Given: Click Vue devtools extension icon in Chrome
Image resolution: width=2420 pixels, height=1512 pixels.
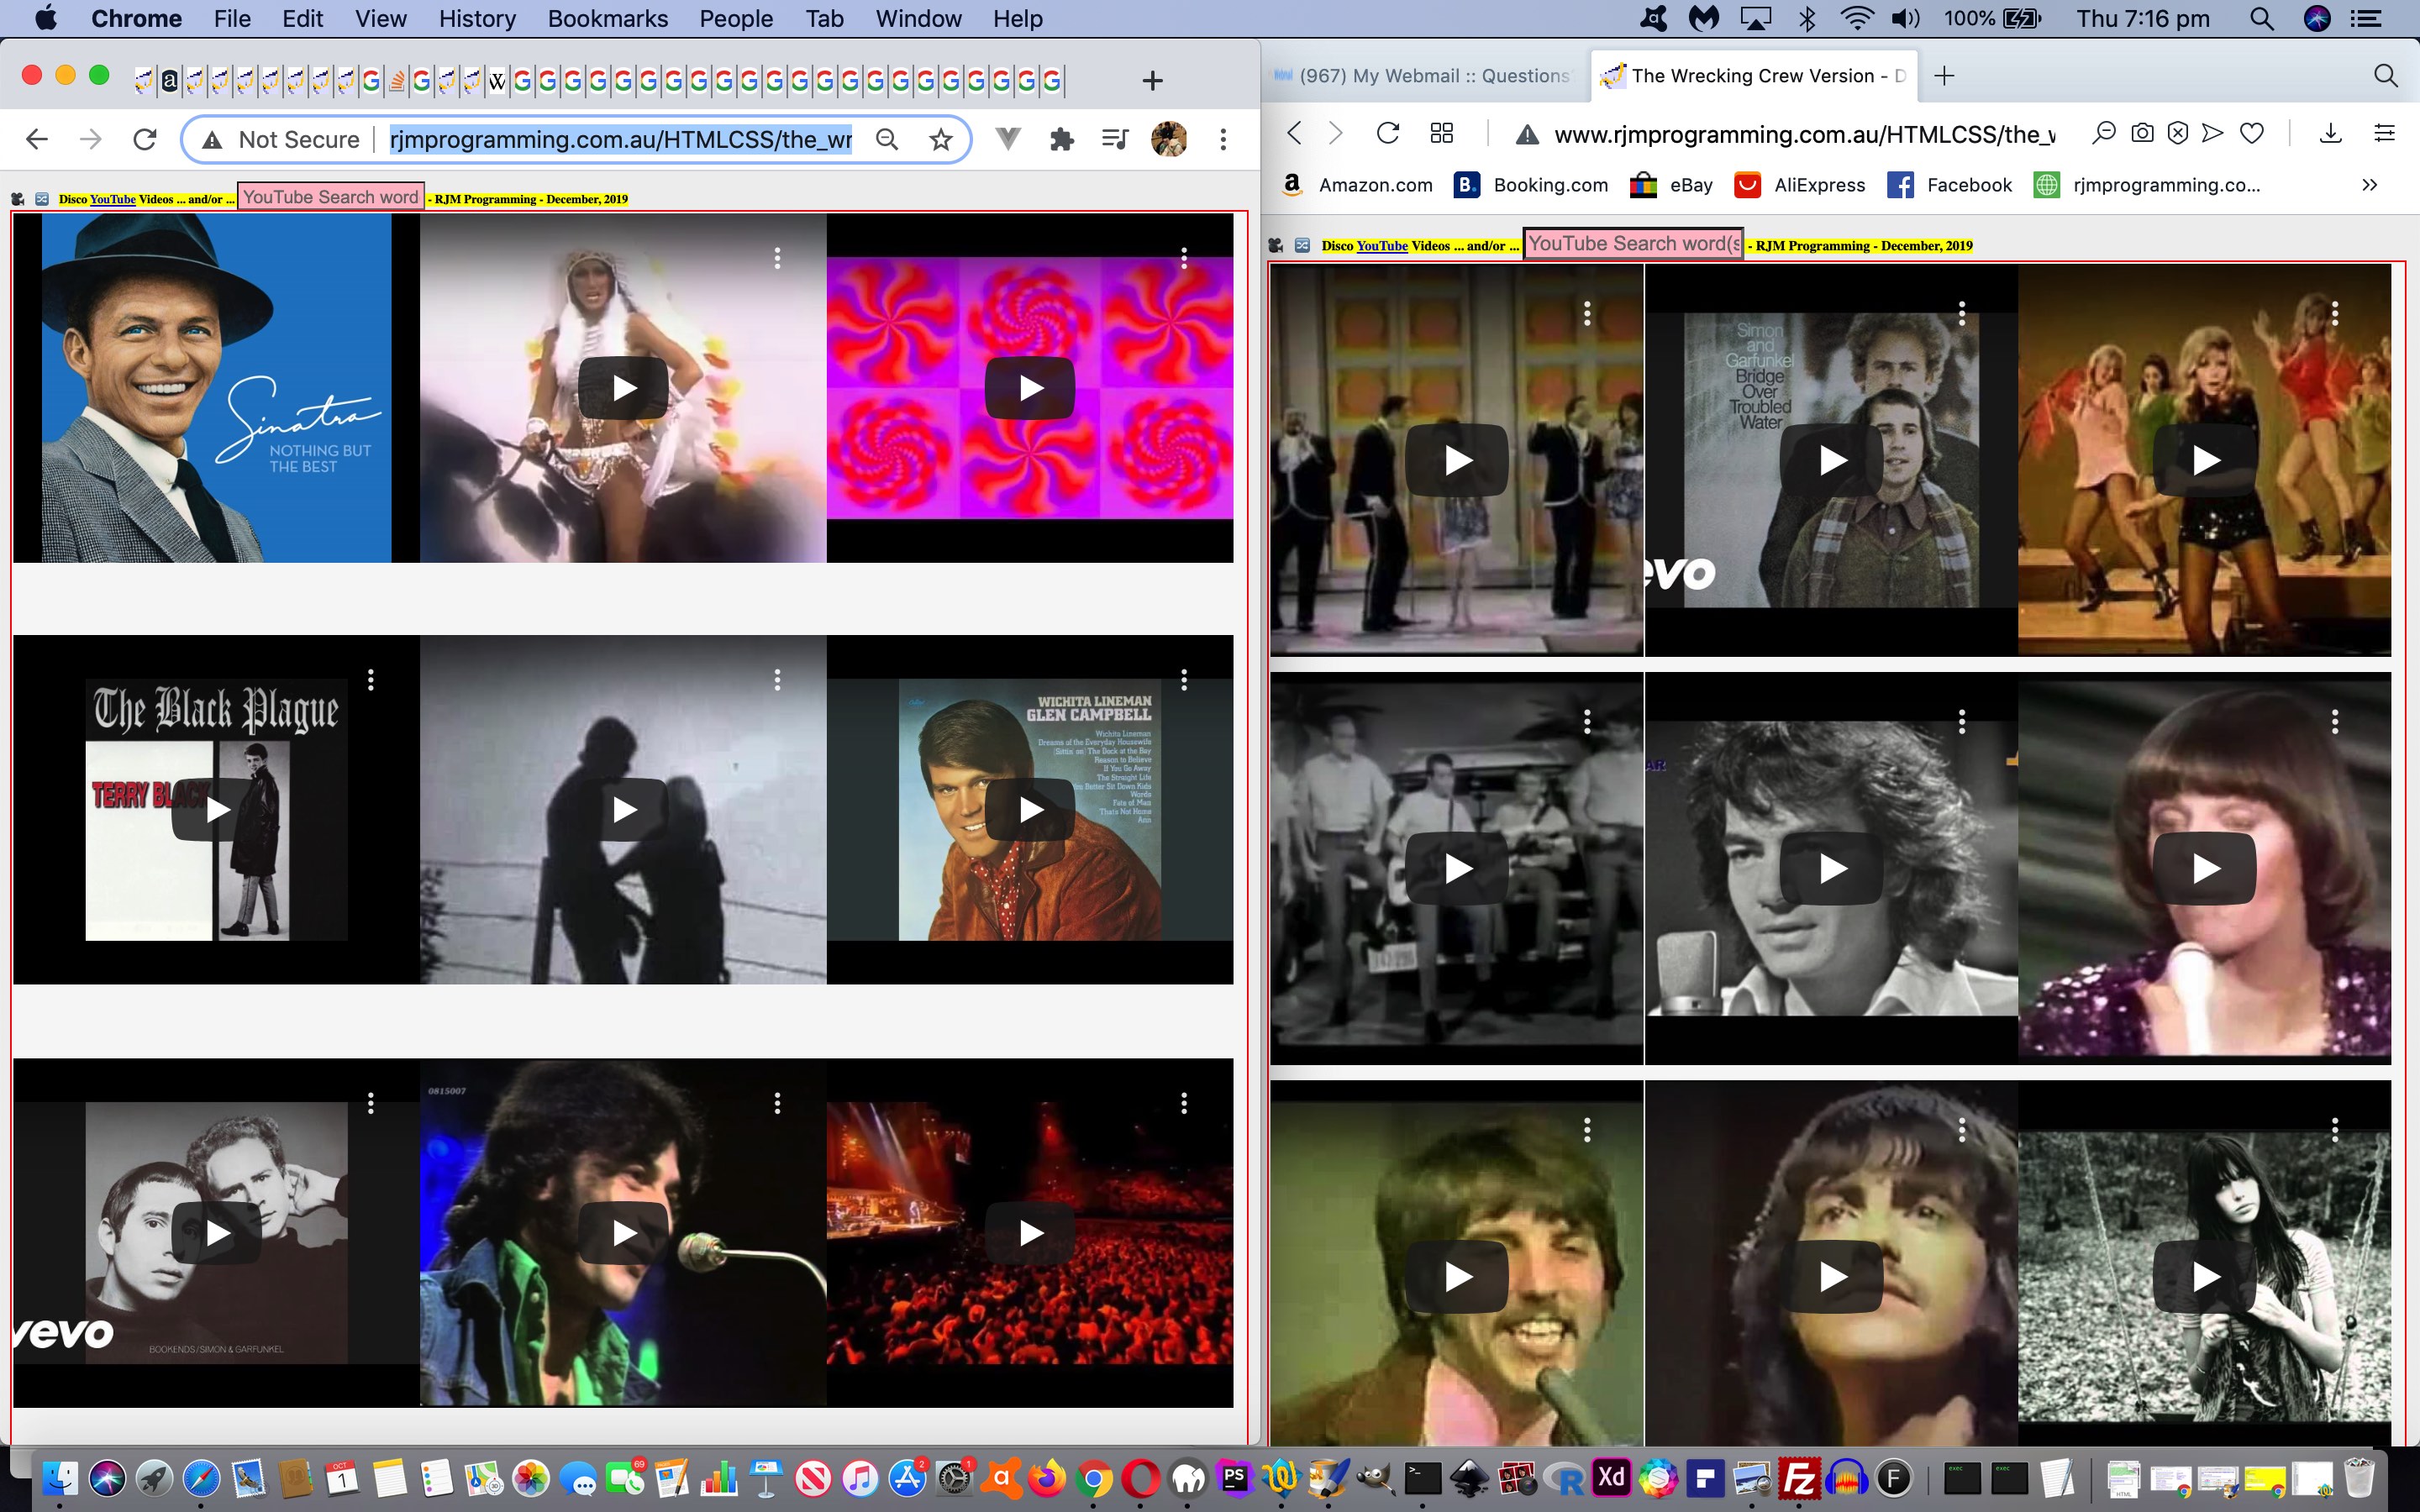Looking at the screenshot, I should 1009,139.
